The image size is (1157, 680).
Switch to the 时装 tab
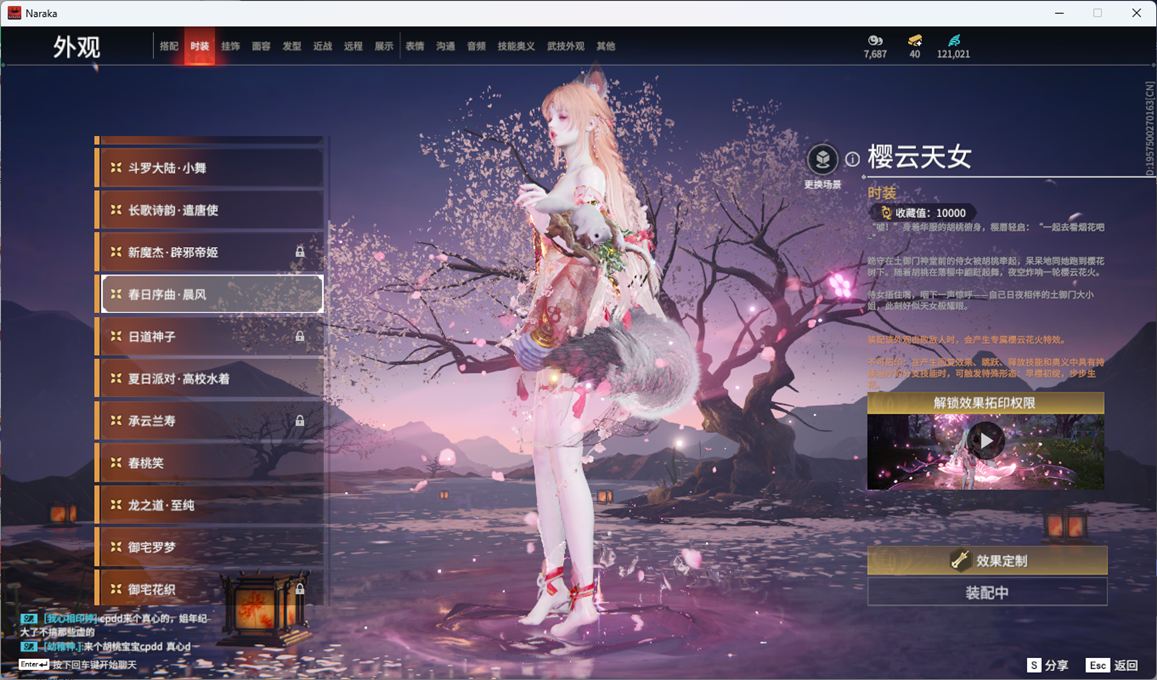click(x=199, y=46)
